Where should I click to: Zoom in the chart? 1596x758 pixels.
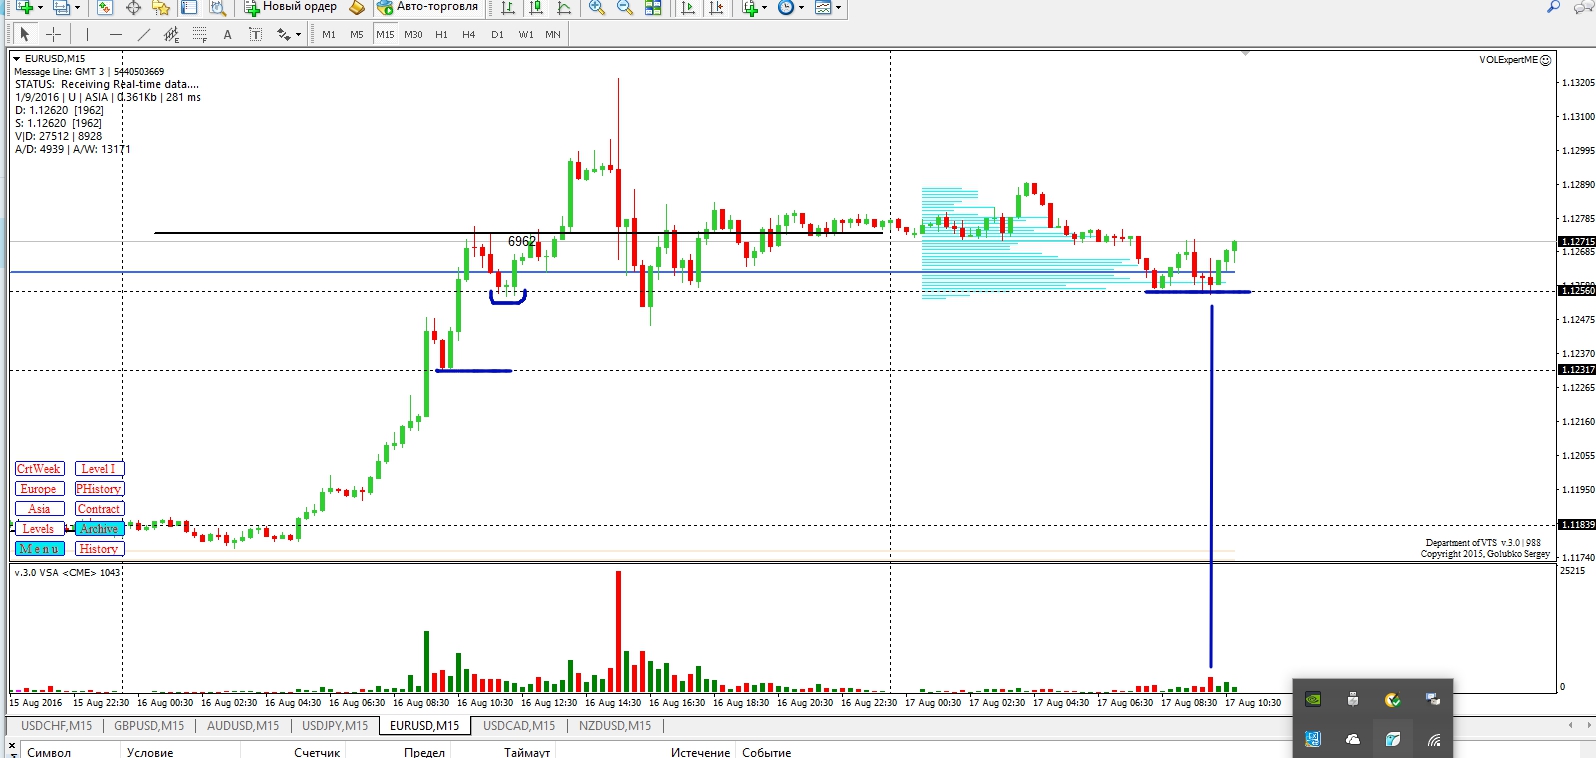(597, 7)
